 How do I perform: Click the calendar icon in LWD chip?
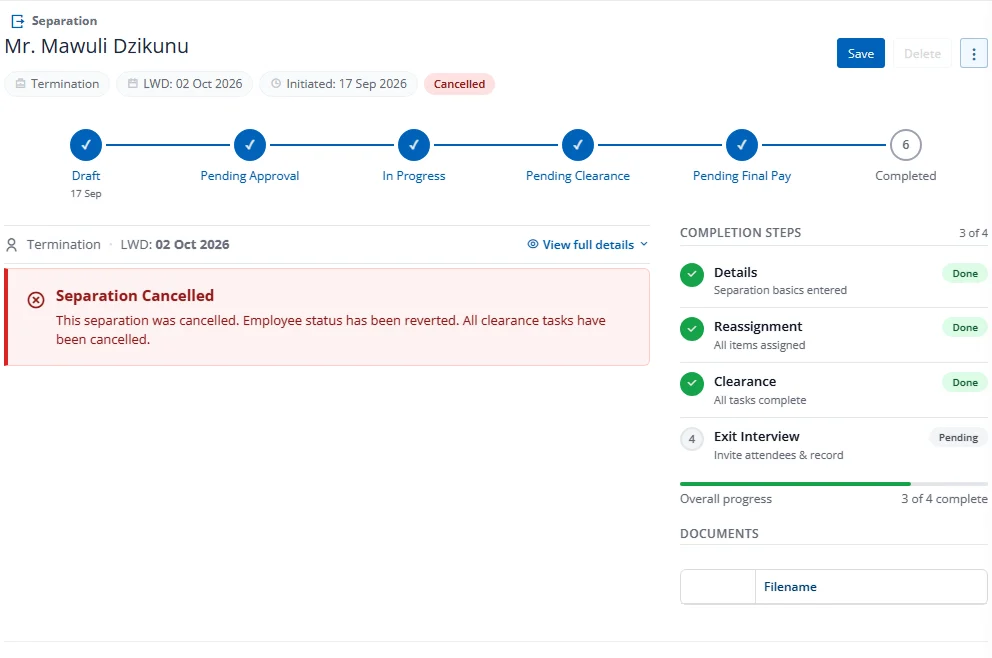[133, 84]
